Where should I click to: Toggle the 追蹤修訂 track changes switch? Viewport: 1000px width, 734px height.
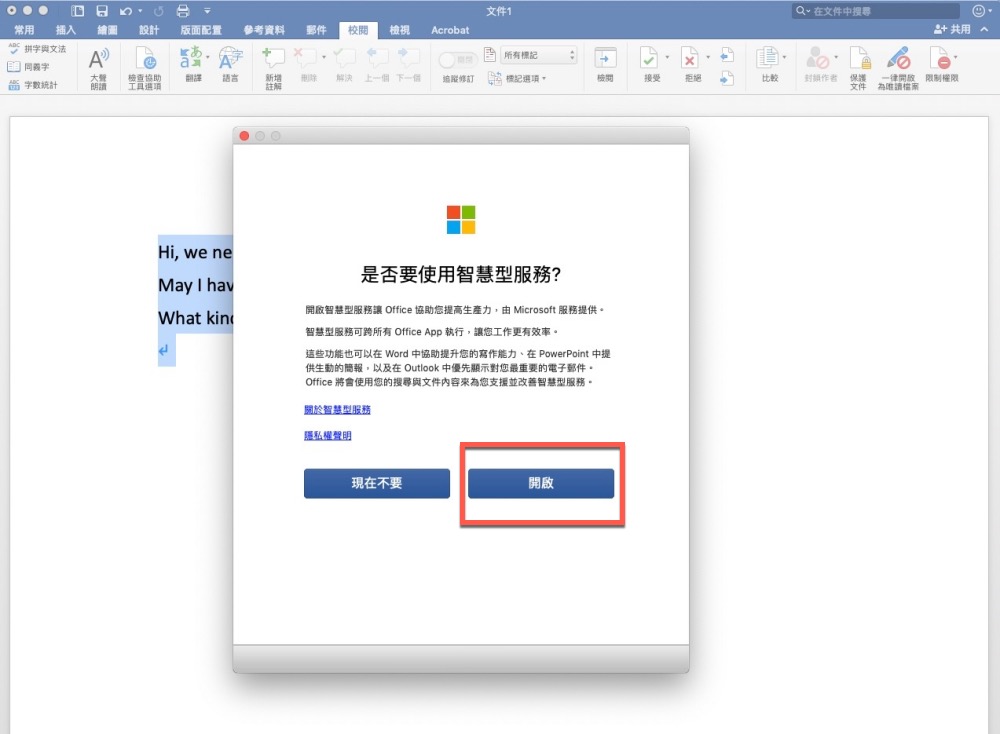[x=458, y=60]
